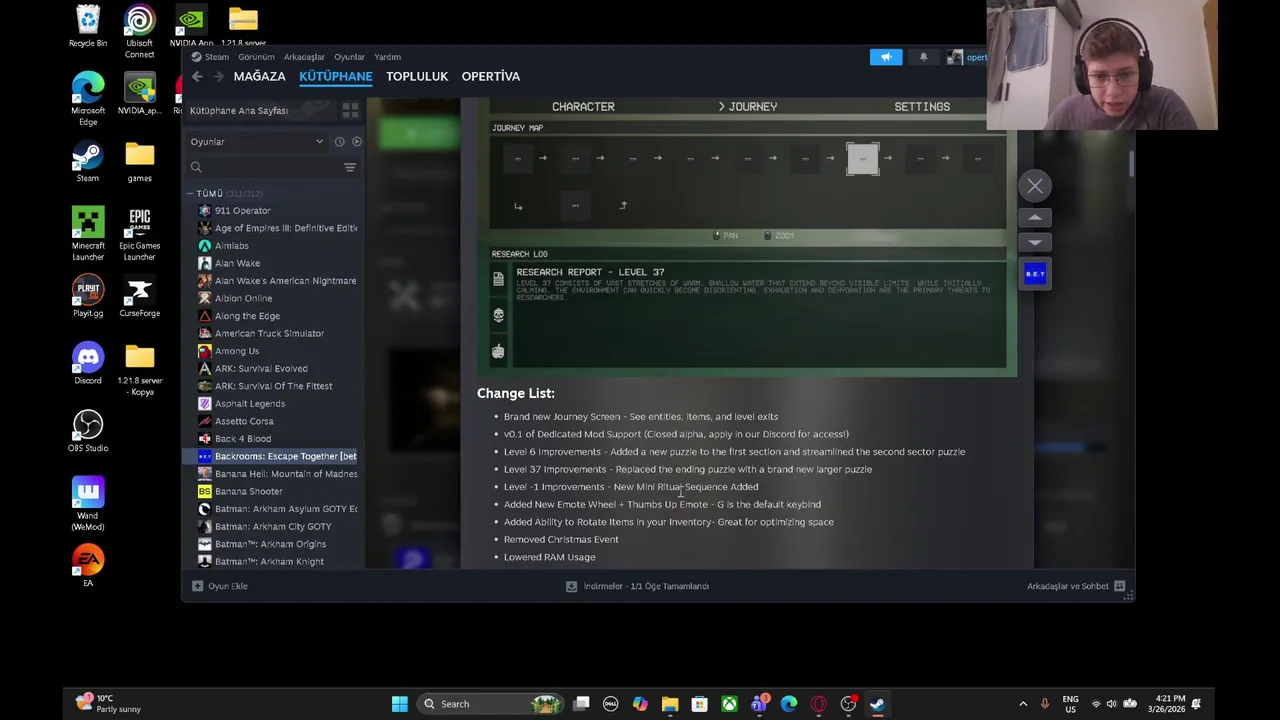Select Age of Empires III: Definitive Edition
Image resolution: width=1280 pixels, height=720 pixels.
(x=285, y=228)
